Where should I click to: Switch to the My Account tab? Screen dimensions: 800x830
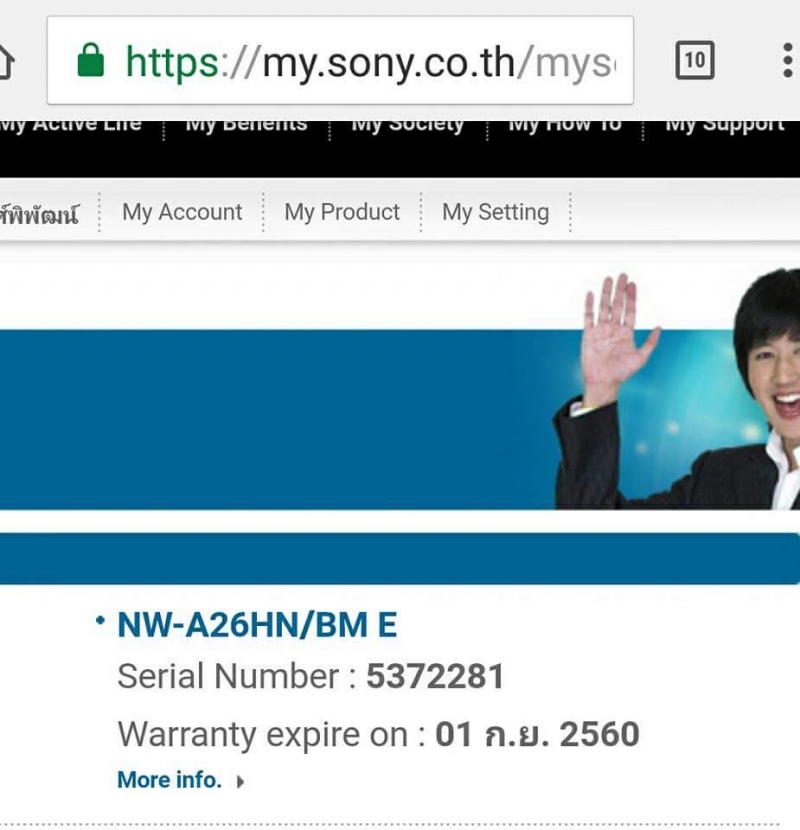click(182, 212)
